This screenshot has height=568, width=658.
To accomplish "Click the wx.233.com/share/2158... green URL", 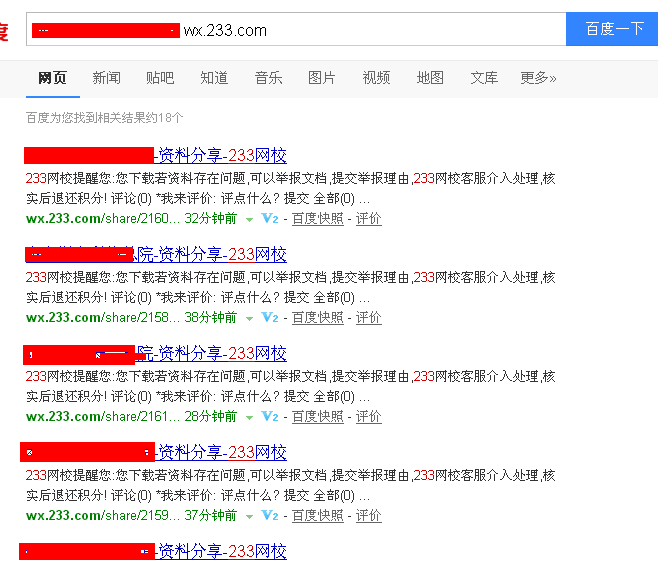I will (x=103, y=318).
